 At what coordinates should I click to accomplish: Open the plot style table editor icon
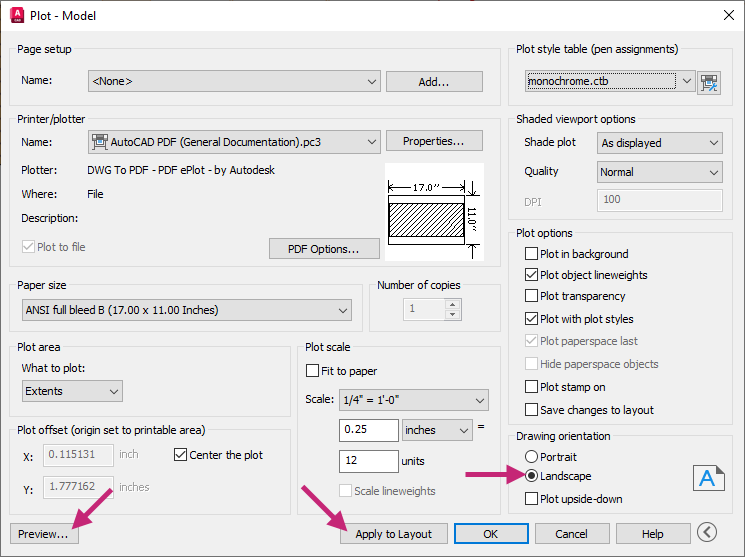708,83
